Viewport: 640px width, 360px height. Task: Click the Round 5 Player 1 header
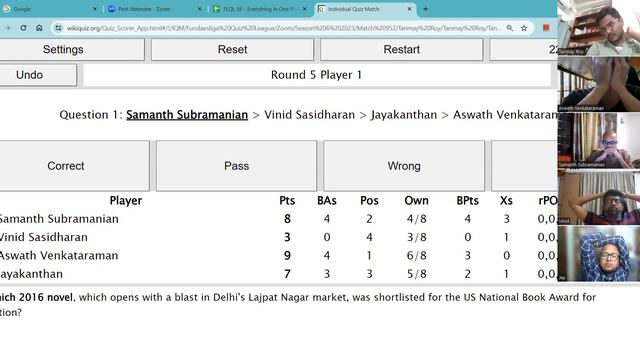coord(316,75)
